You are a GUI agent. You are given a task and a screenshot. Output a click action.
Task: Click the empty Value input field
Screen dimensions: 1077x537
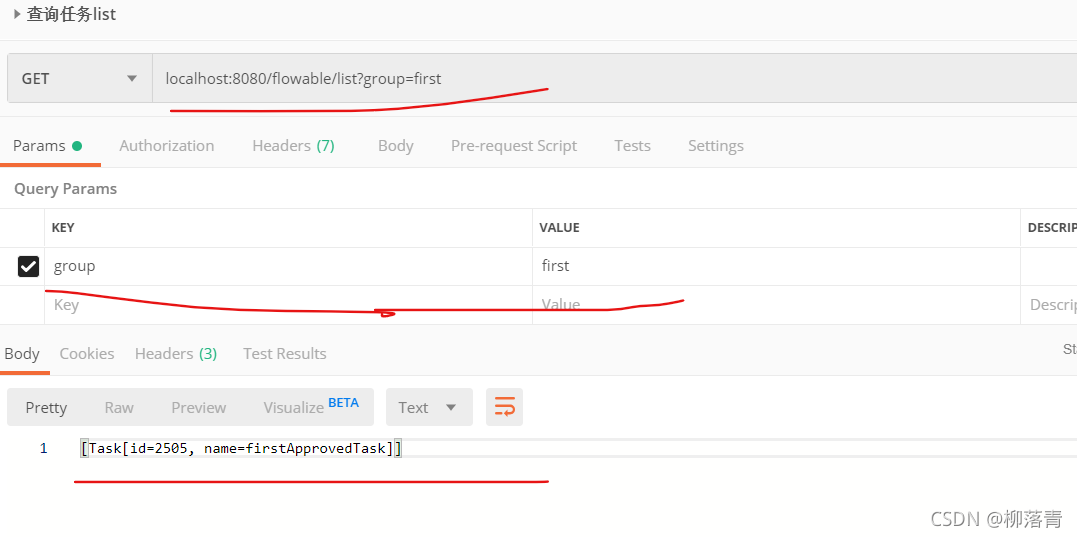click(x=776, y=305)
